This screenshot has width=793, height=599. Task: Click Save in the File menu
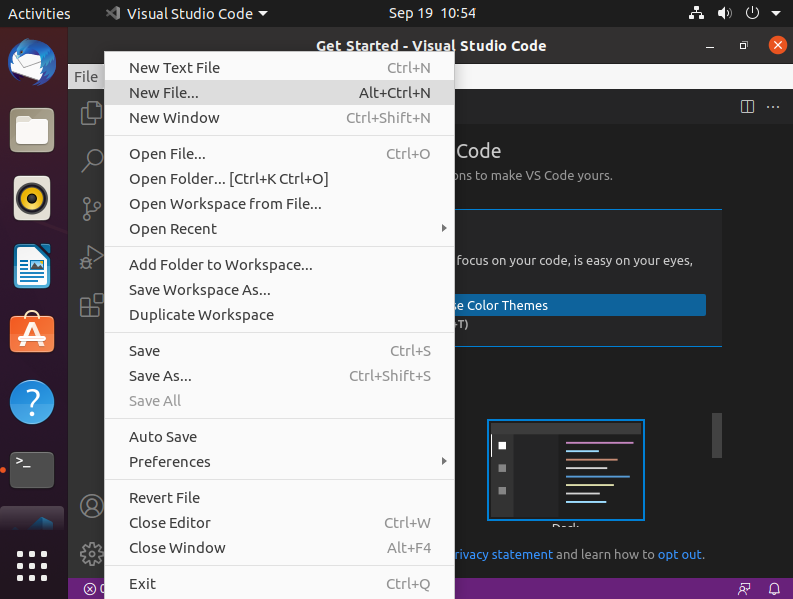tap(279, 351)
